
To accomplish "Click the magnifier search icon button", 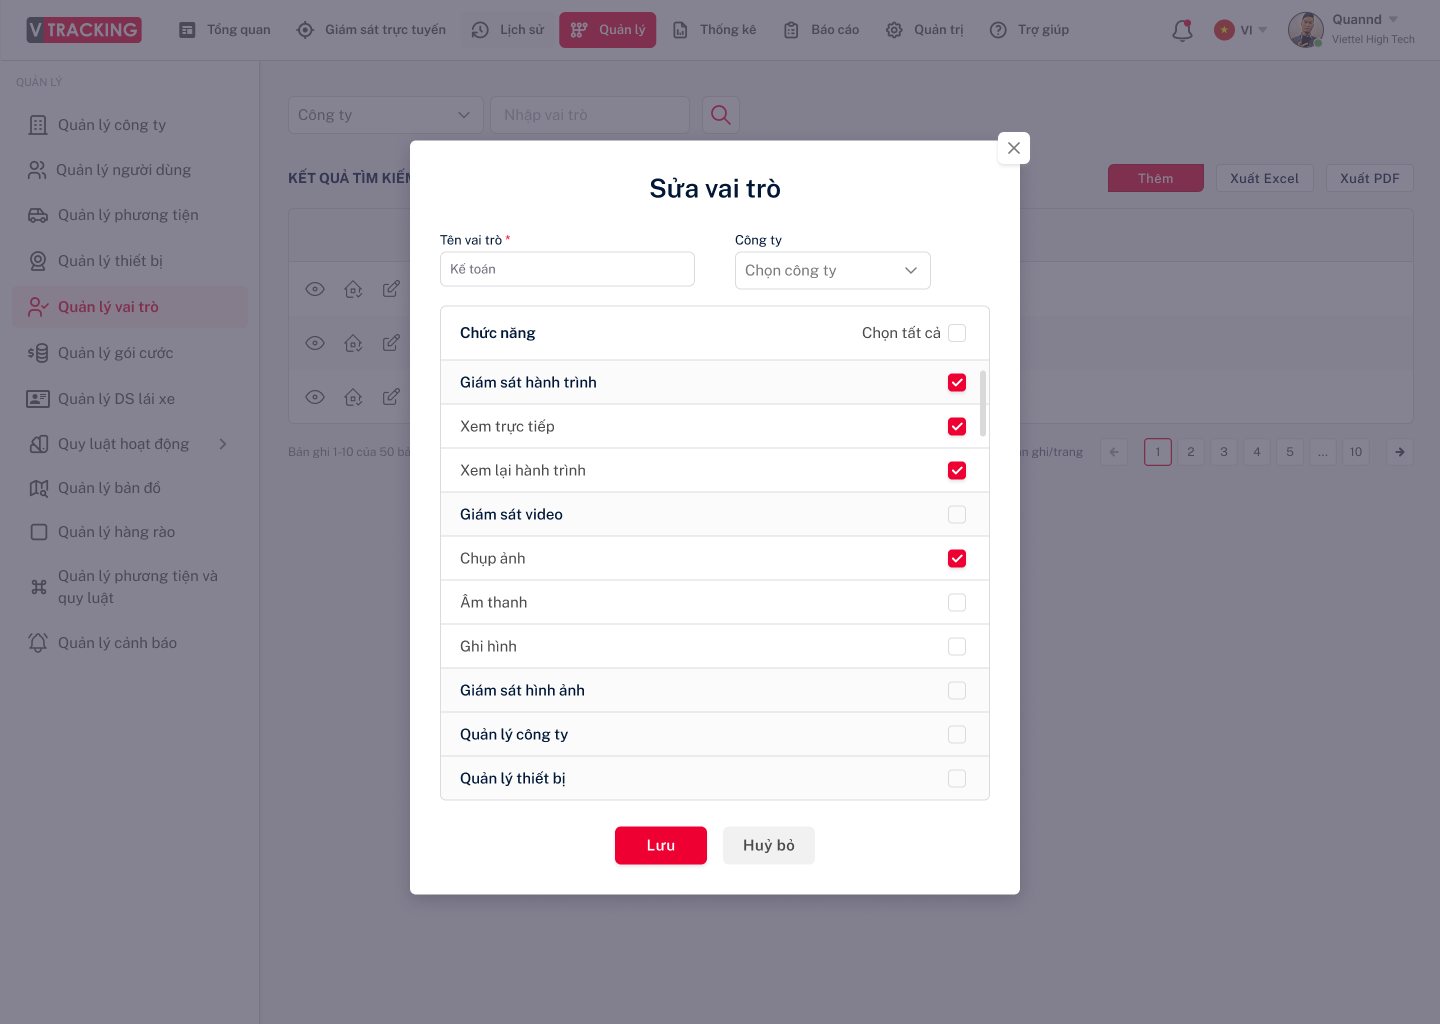I will (x=720, y=115).
